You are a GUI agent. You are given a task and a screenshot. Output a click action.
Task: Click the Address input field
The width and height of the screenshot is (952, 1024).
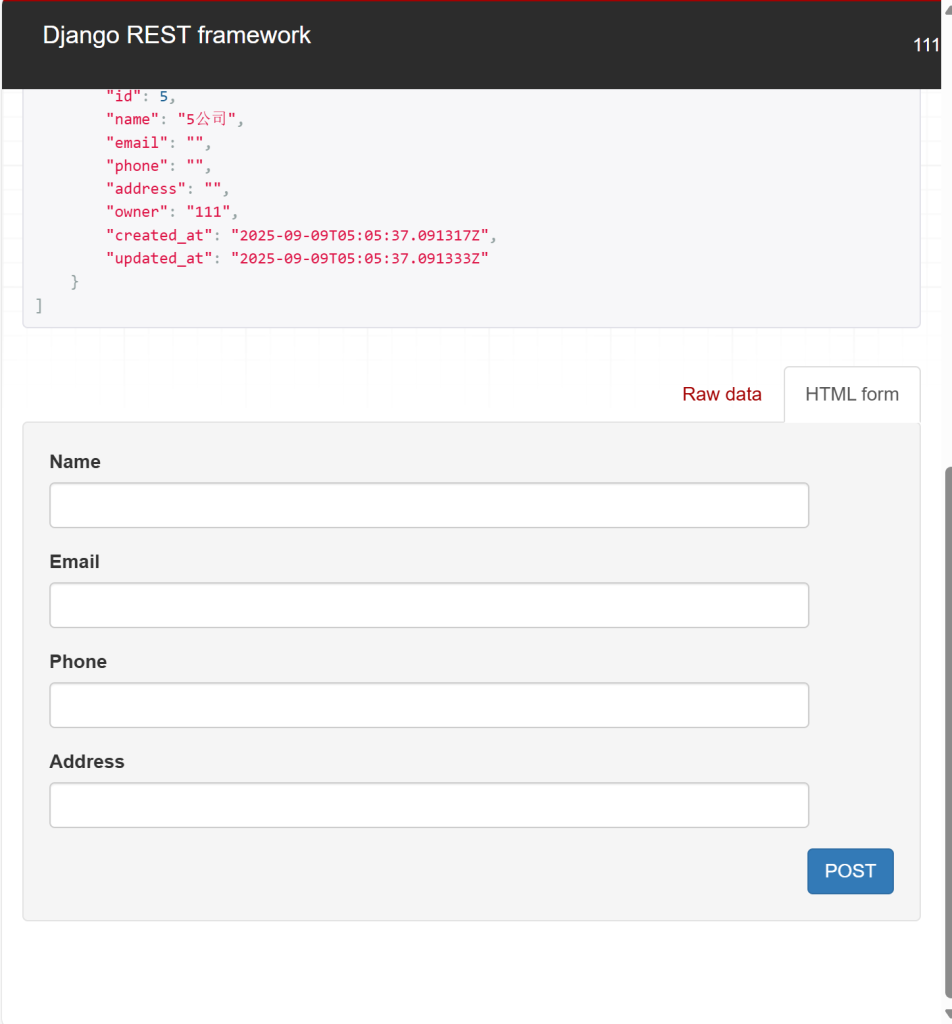tap(429, 805)
